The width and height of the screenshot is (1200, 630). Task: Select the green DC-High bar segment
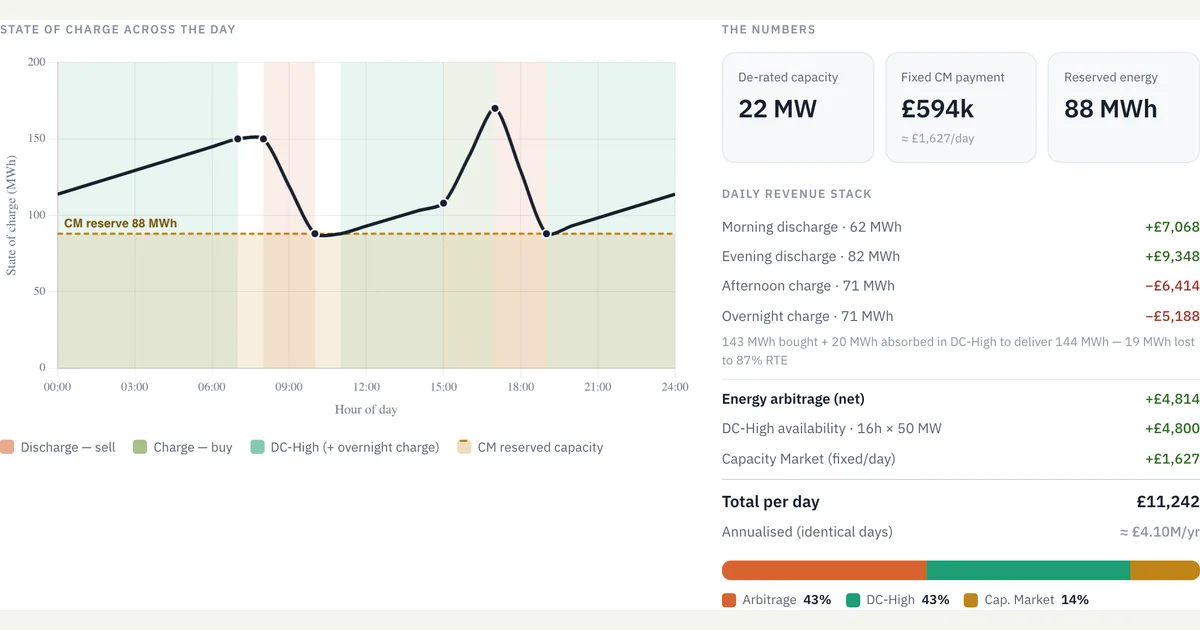(1028, 570)
